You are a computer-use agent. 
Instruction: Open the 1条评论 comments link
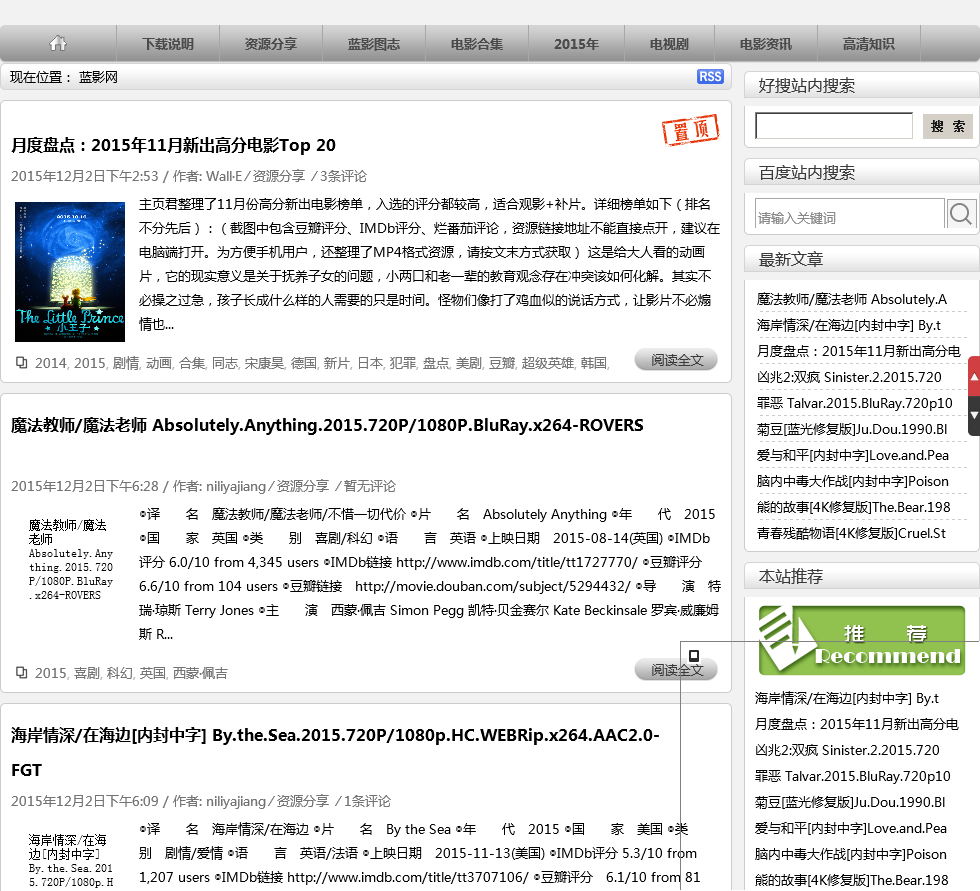point(367,801)
